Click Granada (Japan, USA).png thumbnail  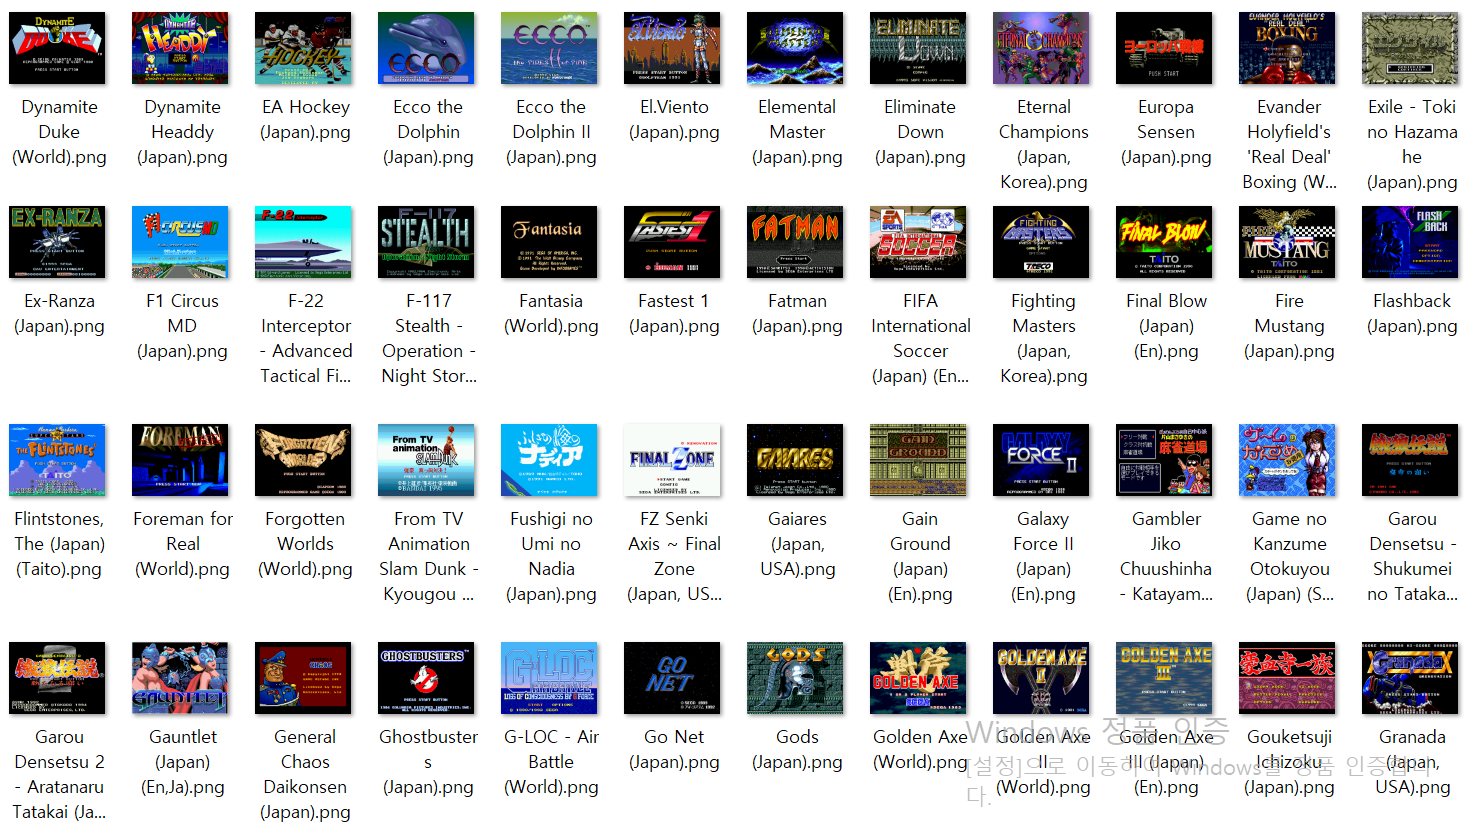[x=1410, y=678]
